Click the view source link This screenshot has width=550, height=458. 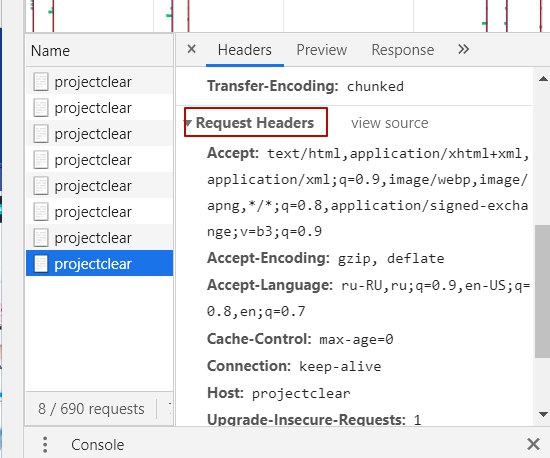coord(390,123)
